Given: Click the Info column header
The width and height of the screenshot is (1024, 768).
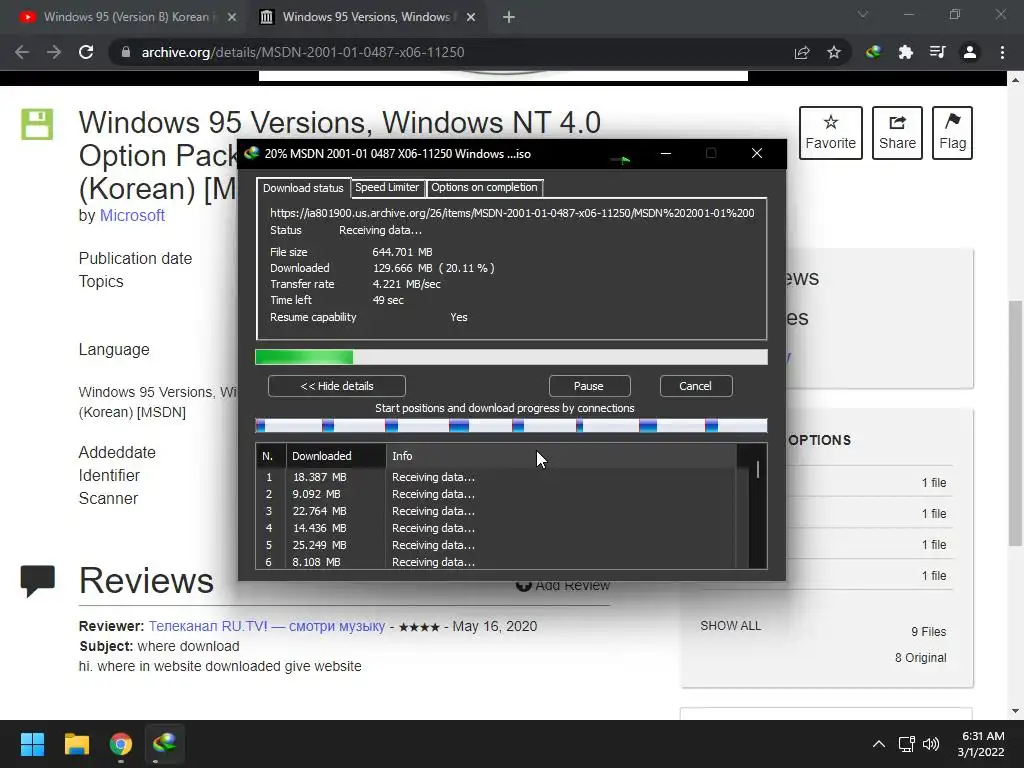Looking at the screenshot, I should 562,456.
